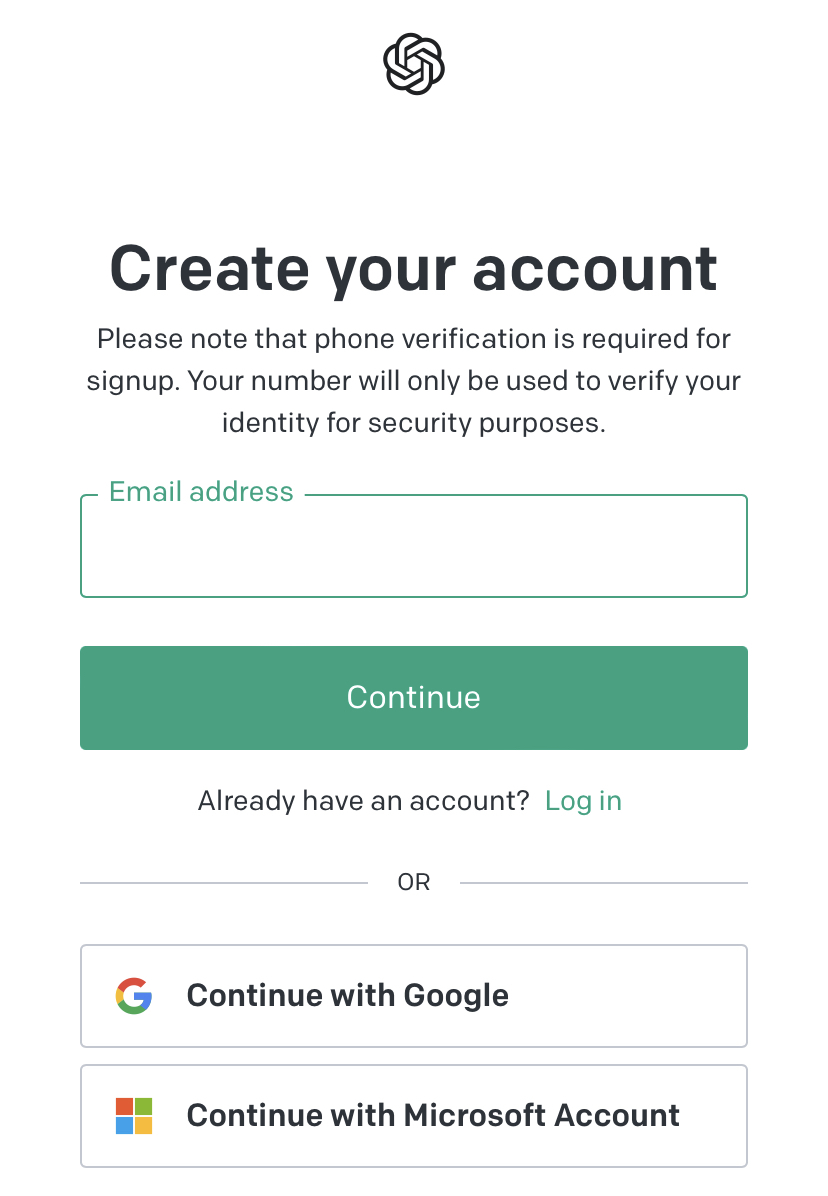Click the OpenAI logo at top

click(413, 65)
